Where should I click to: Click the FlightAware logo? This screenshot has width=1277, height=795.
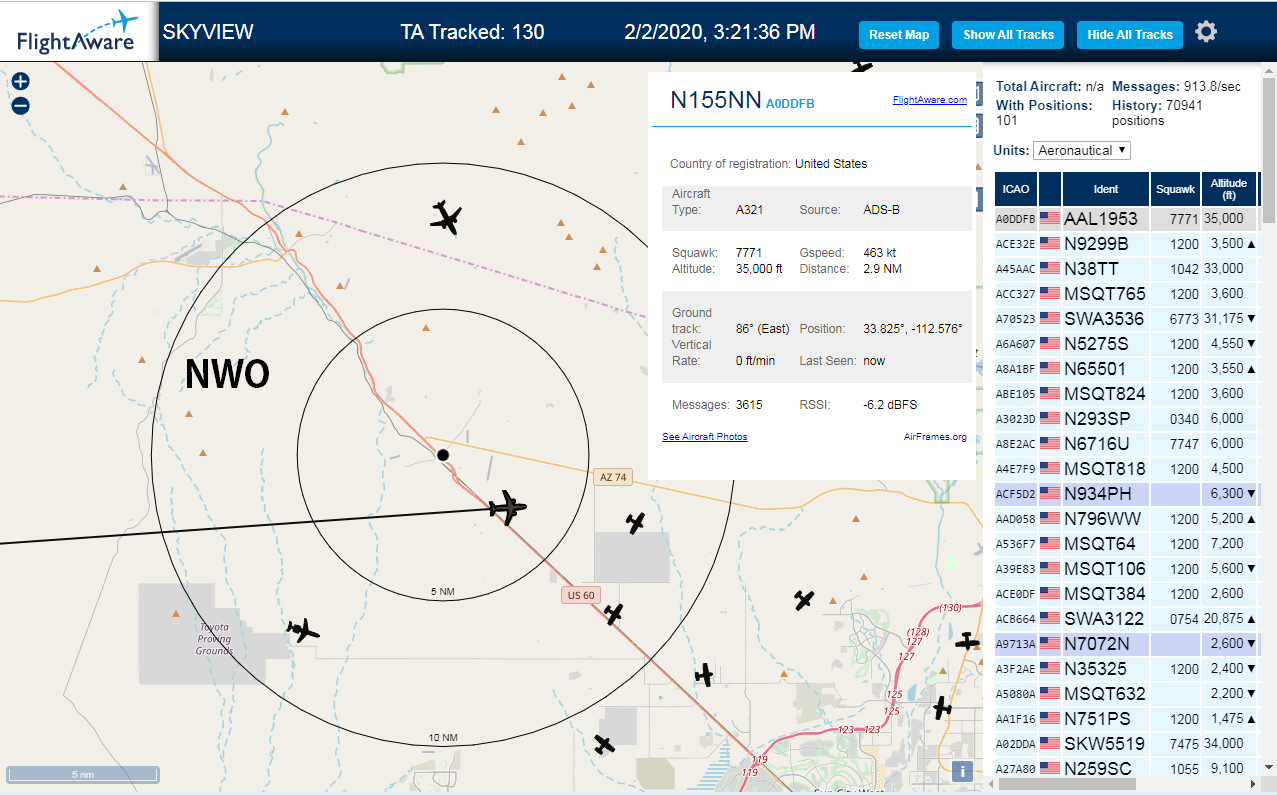click(77, 32)
